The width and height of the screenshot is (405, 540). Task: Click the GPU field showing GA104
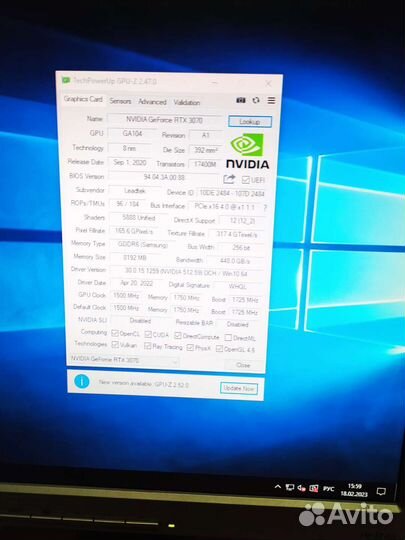click(132, 133)
